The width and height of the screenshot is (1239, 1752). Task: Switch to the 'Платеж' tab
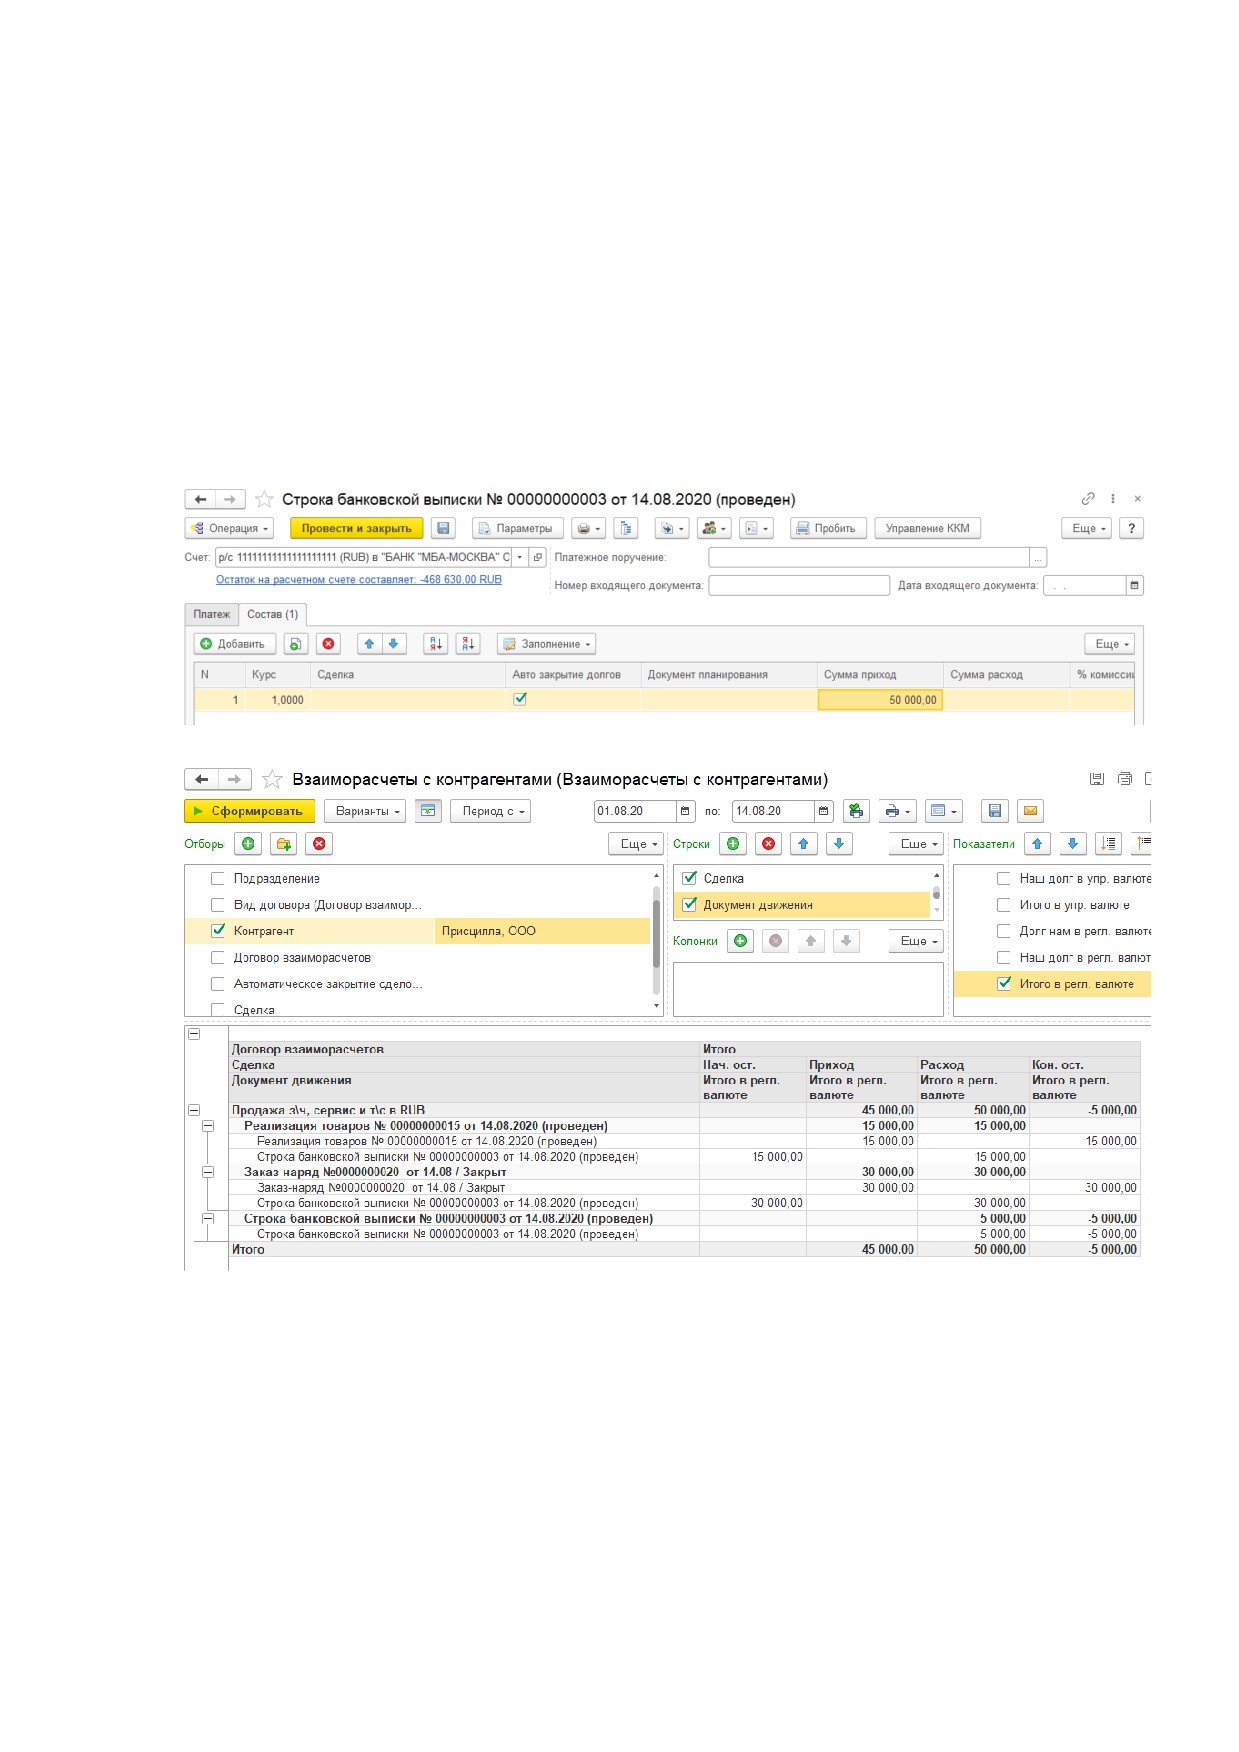click(211, 614)
